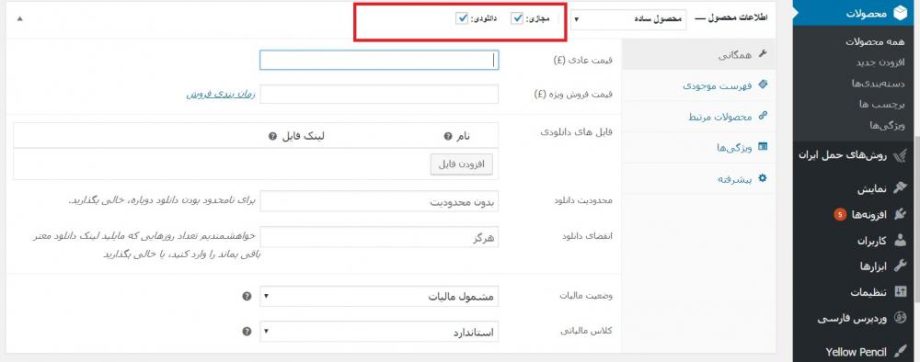
Task: Collapse the اطلاعات محصول panel arrow
Action: click(x=21, y=19)
